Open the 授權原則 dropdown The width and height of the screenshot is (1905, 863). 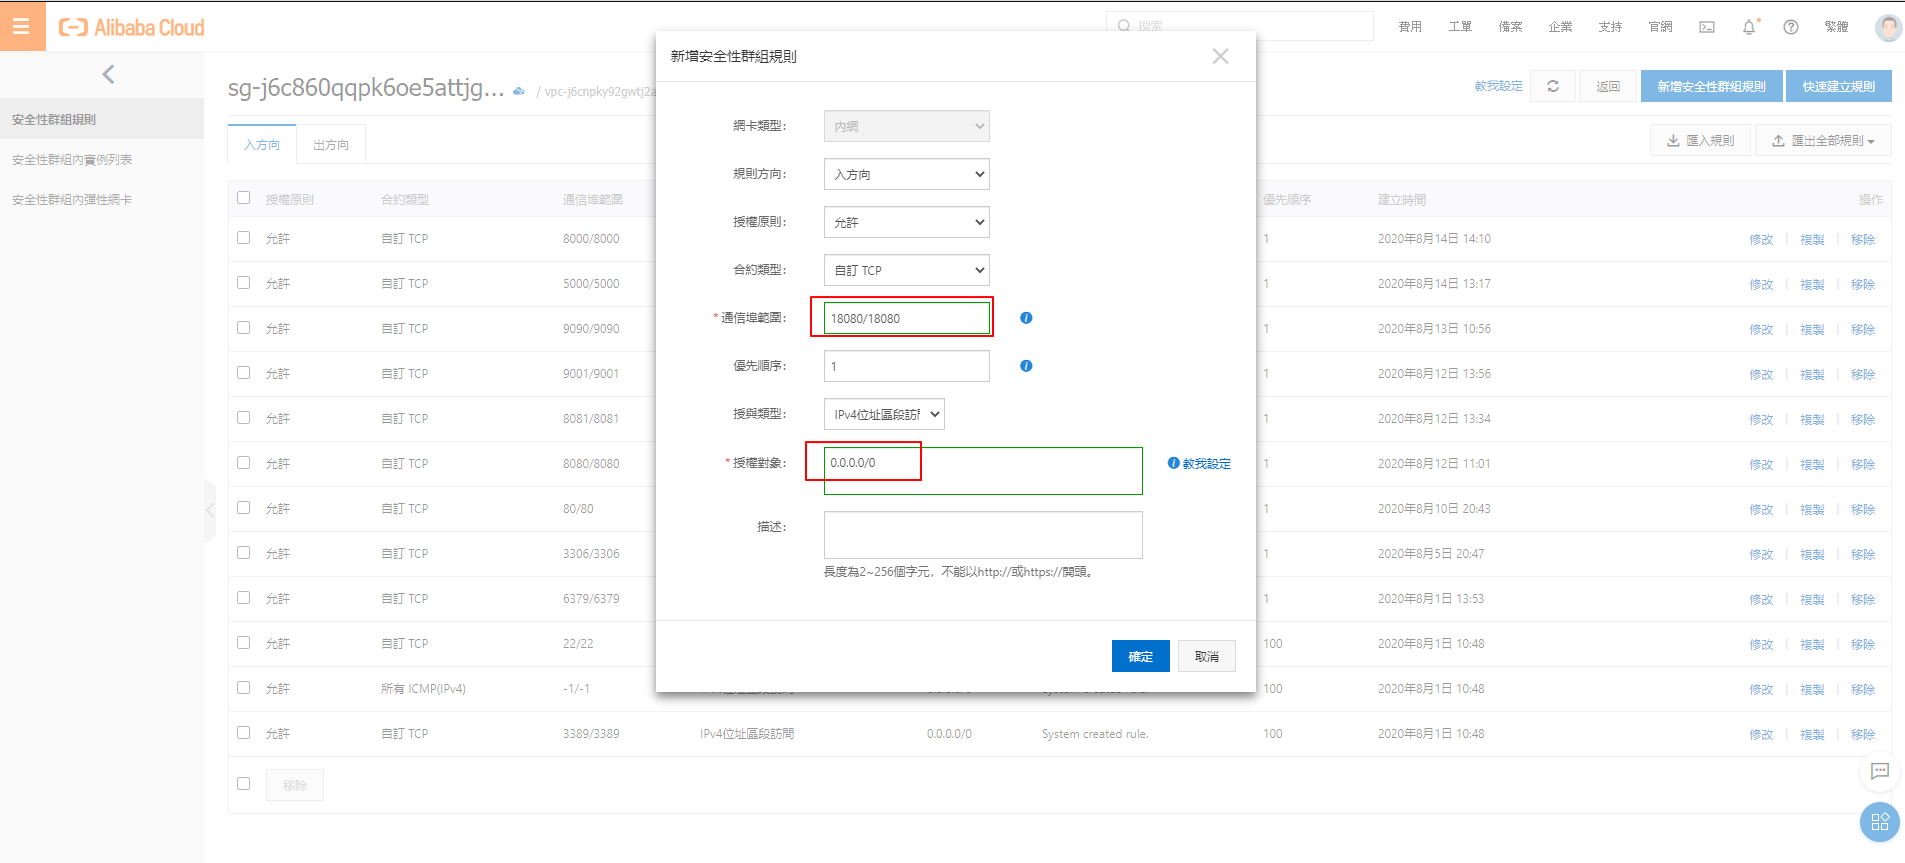click(x=907, y=222)
